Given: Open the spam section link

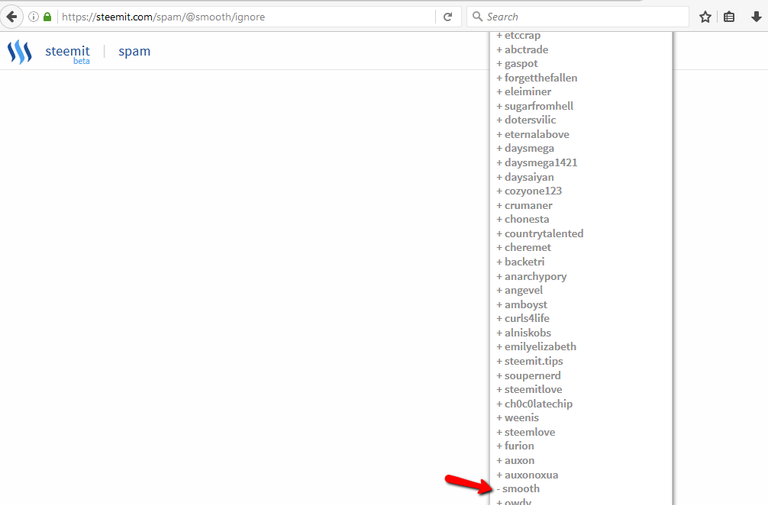Looking at the screenshot, I should click(x=134, y=51).
